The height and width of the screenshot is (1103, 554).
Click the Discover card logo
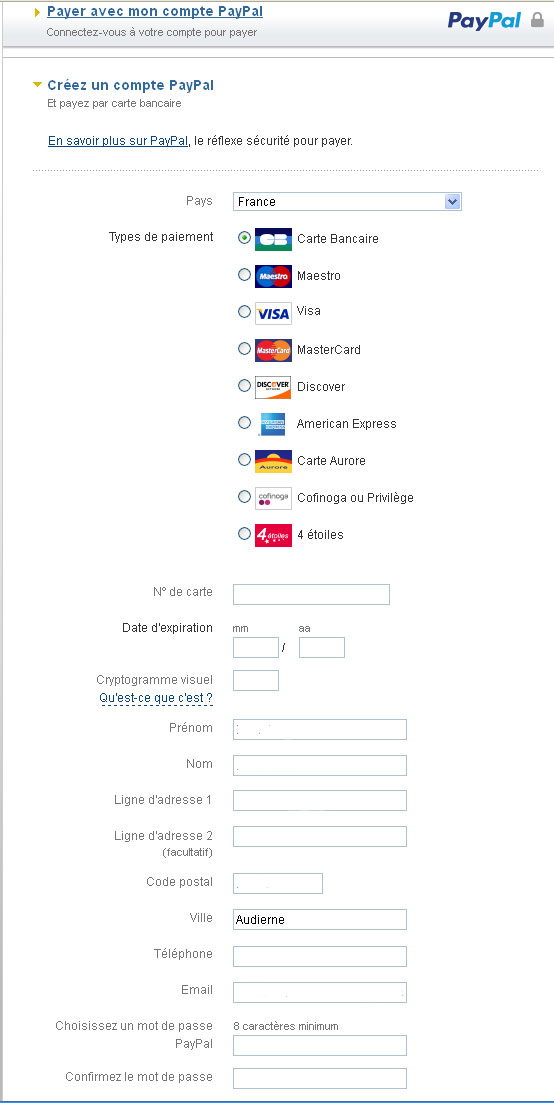tap(273, 387)
